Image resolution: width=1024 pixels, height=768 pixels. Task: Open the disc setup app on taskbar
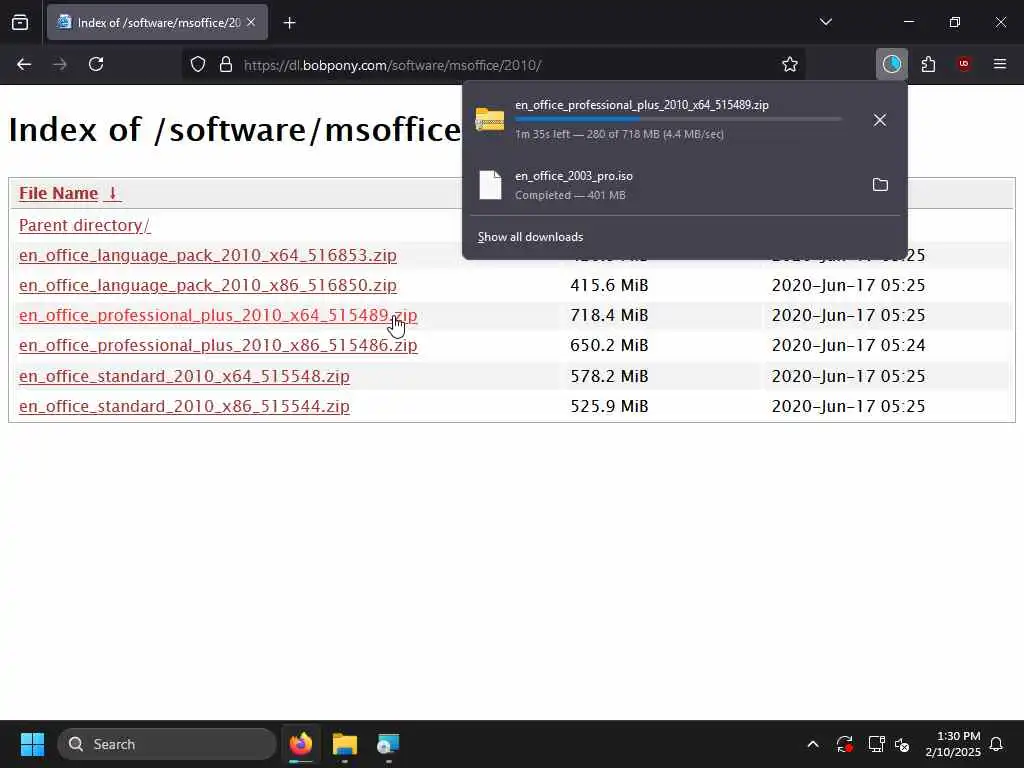(388, 744)
